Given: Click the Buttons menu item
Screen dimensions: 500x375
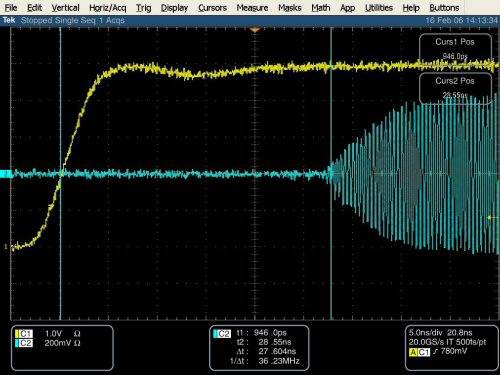Looking at the screenshot, I should [x=444, y=8].
